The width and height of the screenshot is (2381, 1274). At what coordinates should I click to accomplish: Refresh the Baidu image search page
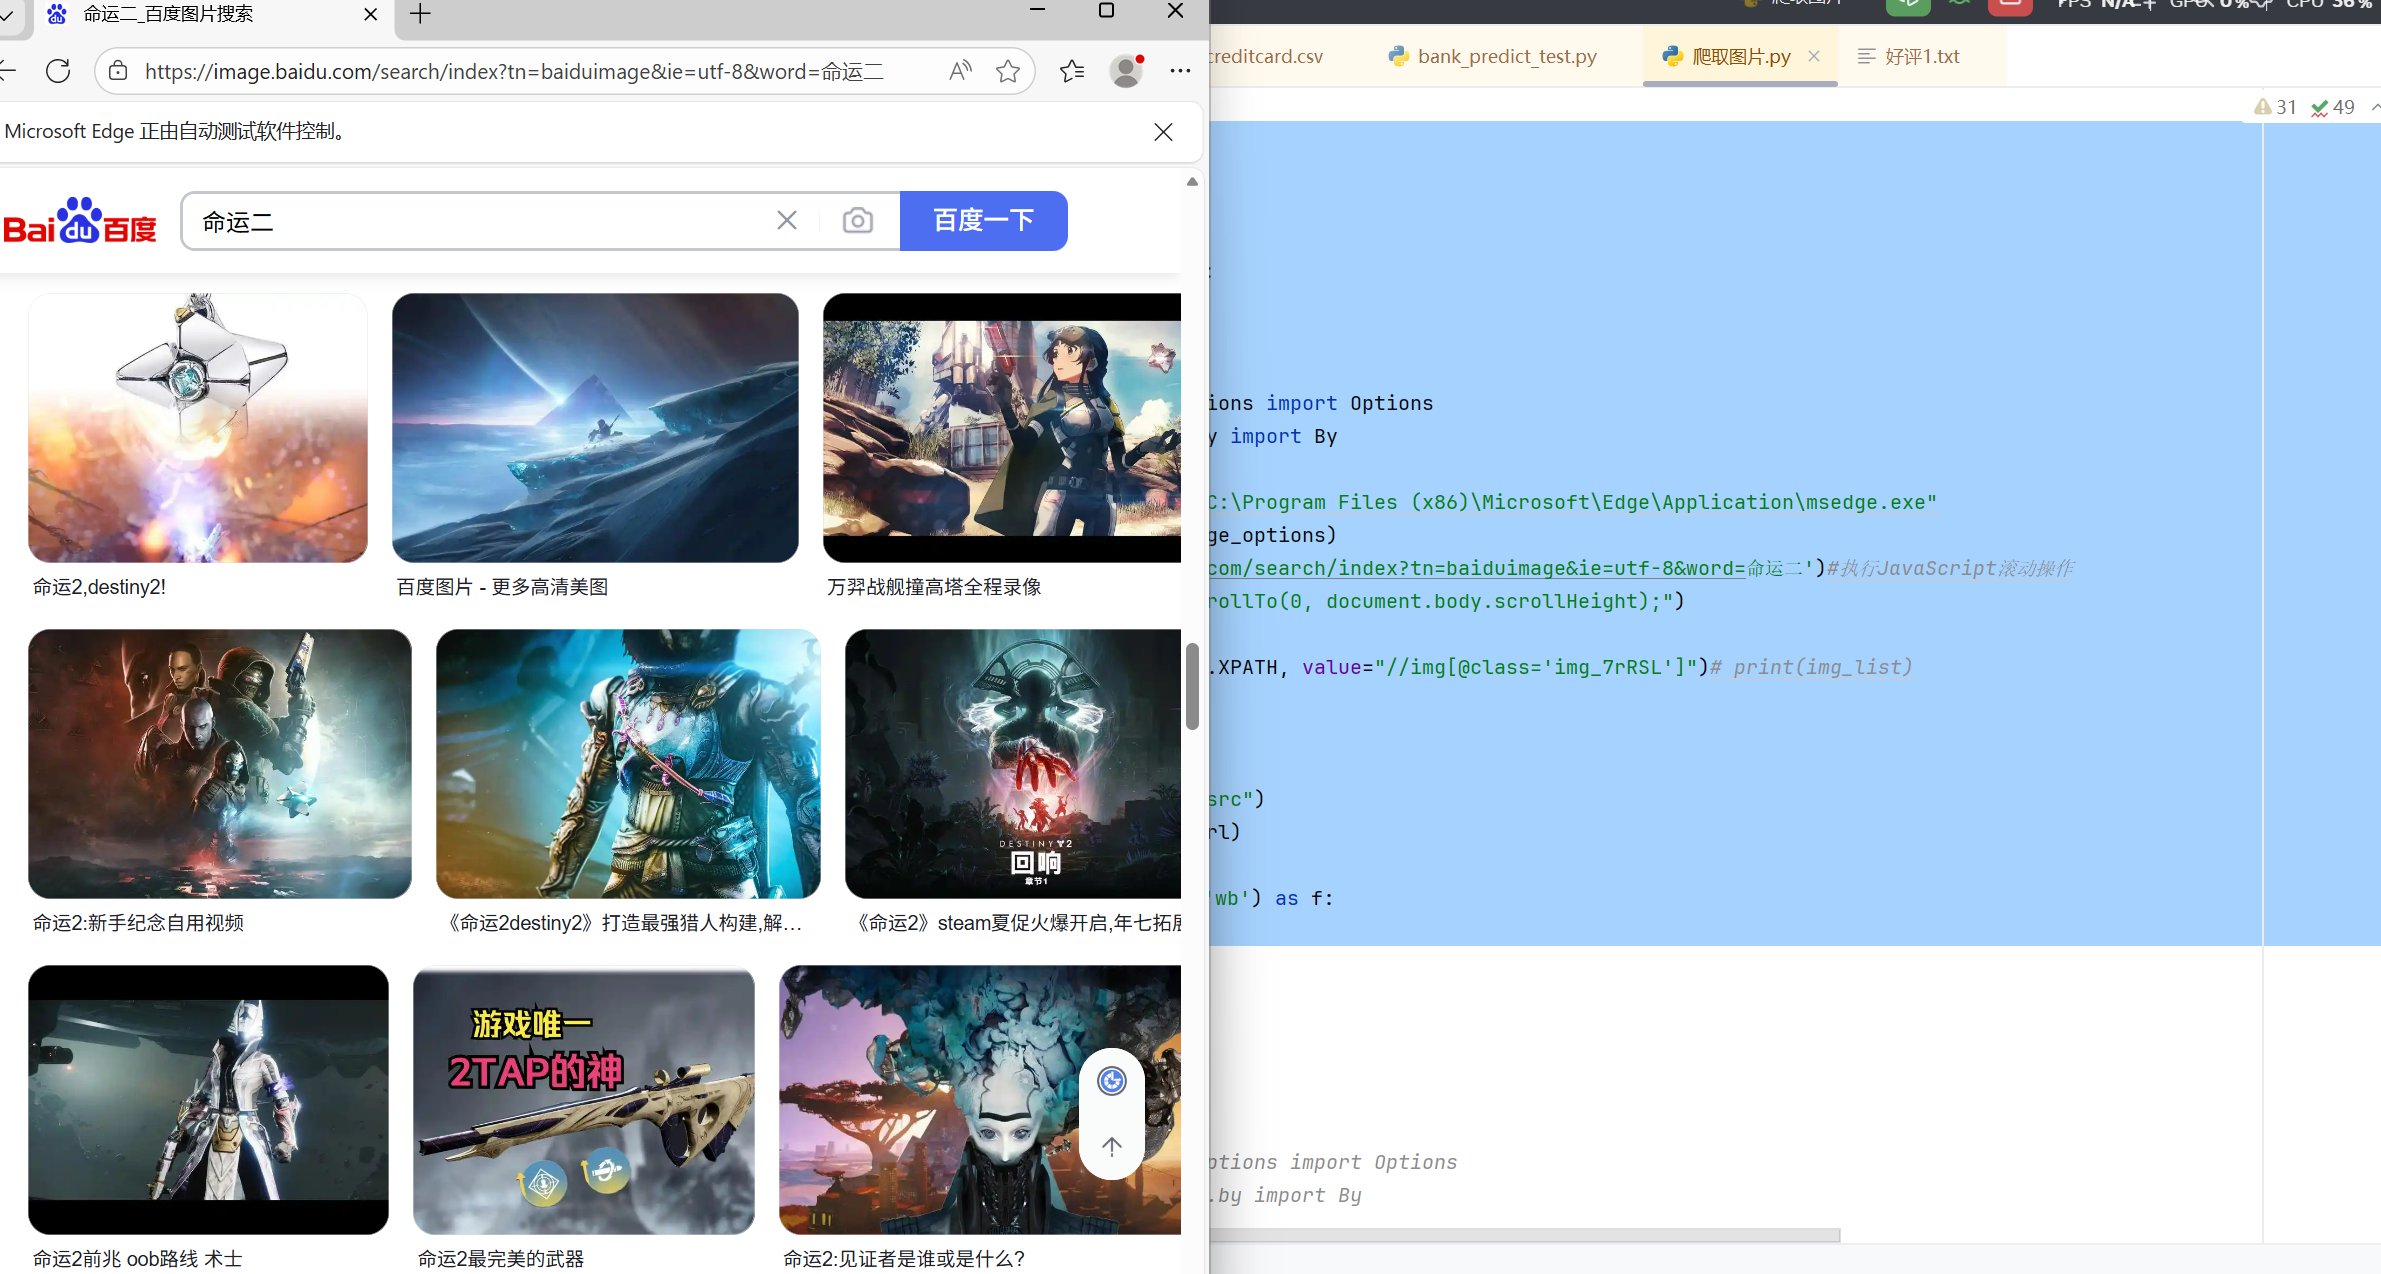(58, 71)
